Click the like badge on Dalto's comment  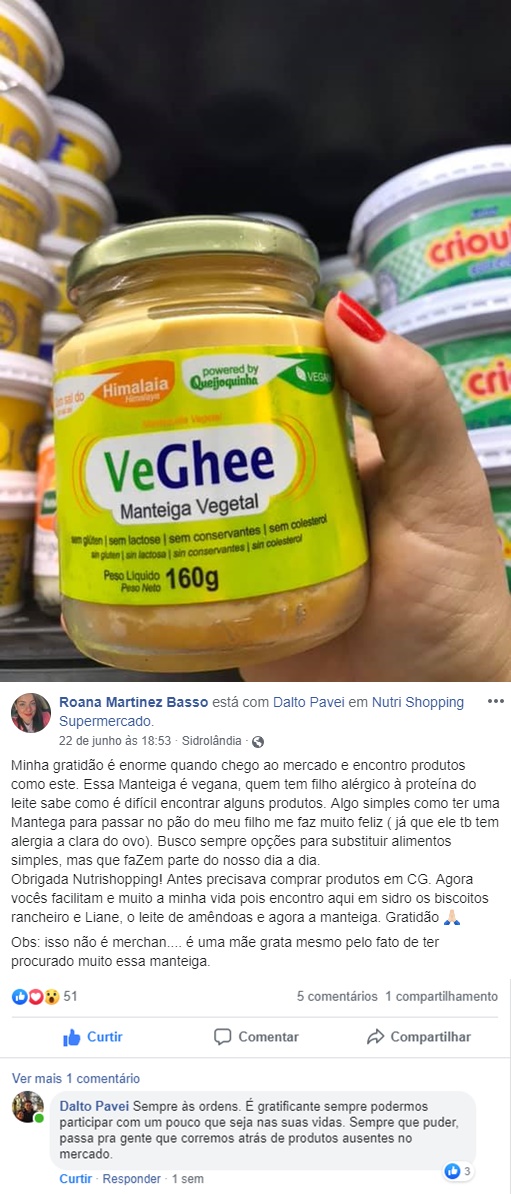pyautogui.click(x=458, y=1170)
